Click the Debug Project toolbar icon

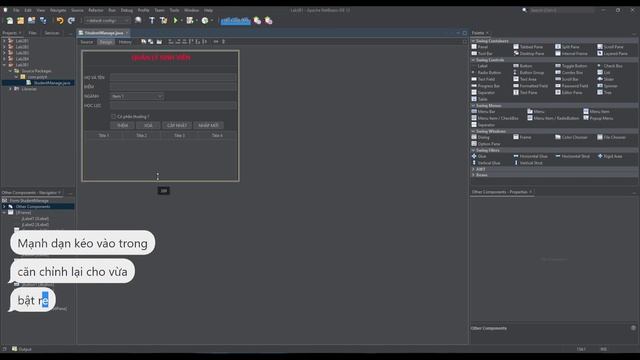[x=190, y=20]
